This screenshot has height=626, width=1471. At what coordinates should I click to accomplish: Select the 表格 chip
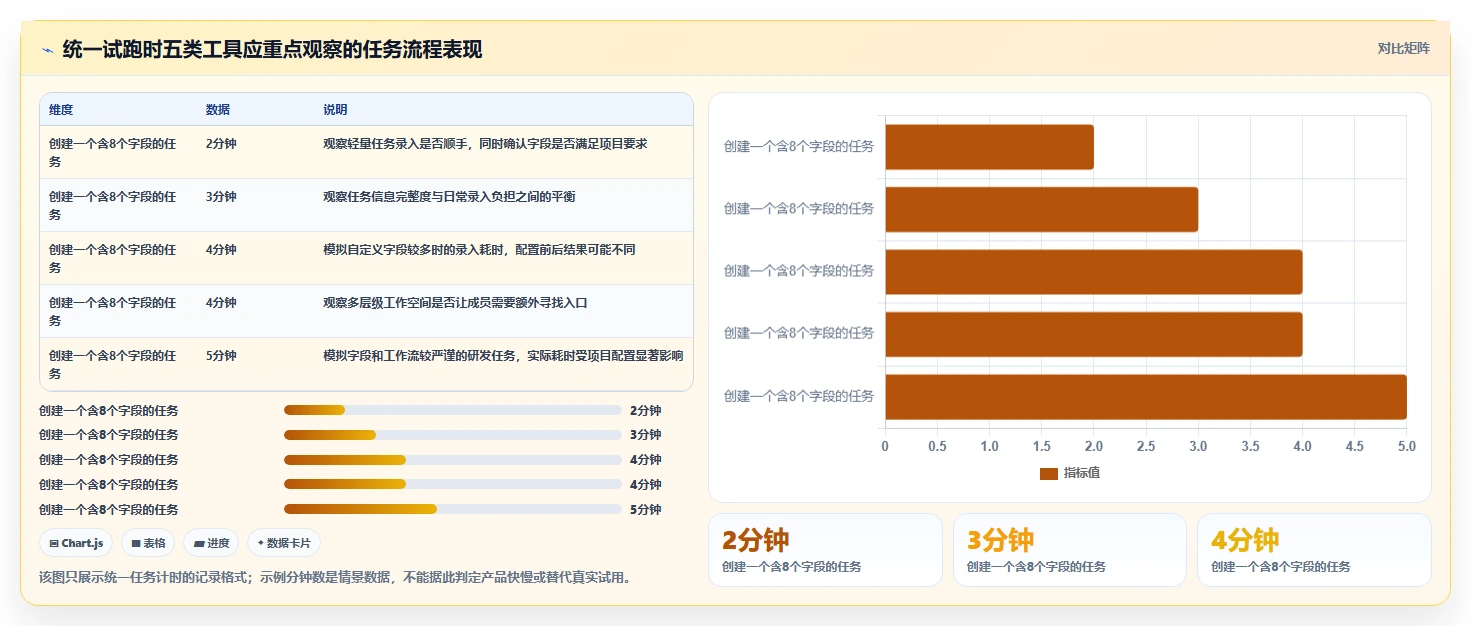click(148, 543)
